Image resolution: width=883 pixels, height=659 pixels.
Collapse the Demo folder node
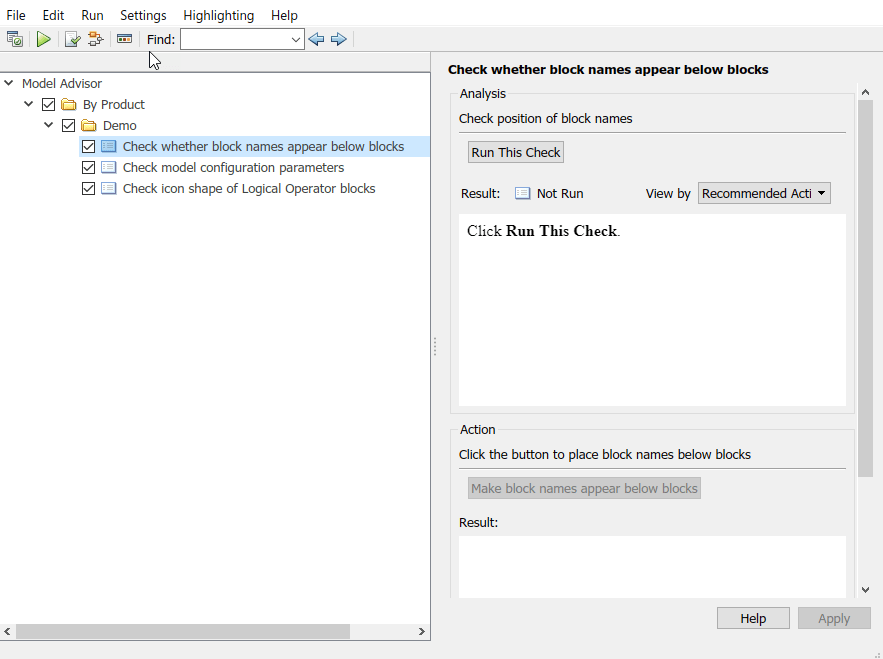pos(49,126)
